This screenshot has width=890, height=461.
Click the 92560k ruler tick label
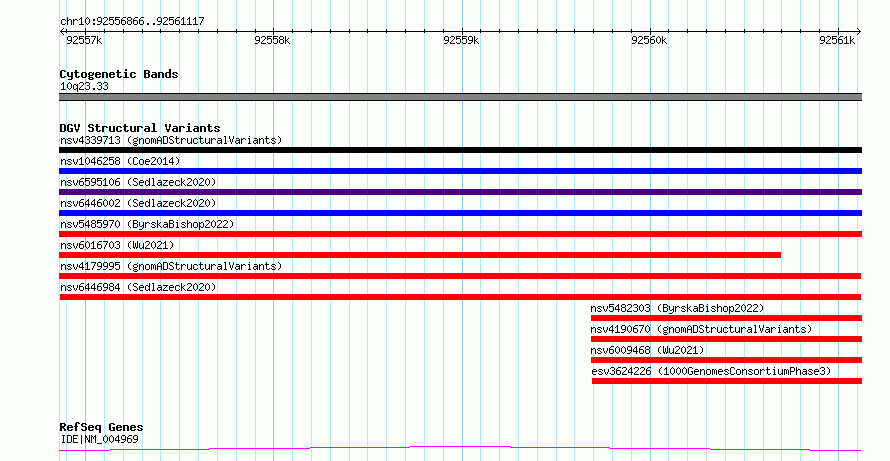[x=649, y=40]
